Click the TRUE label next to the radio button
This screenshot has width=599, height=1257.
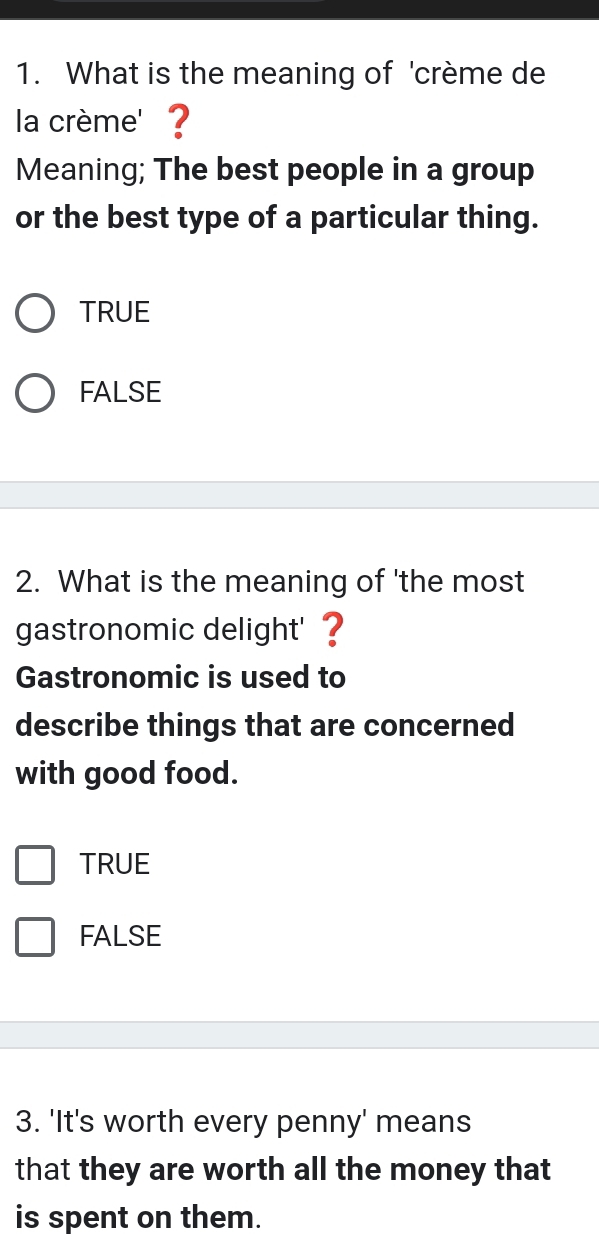click(114, 313)
